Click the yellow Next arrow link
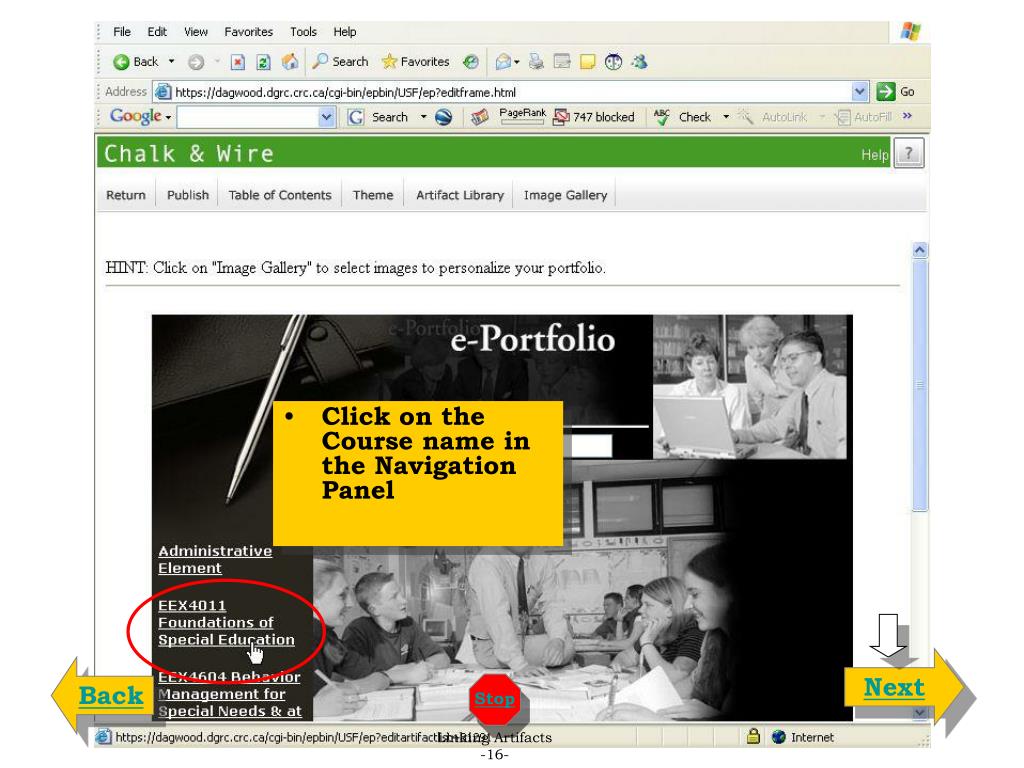Screen dimensions: 1024x768 point(894,687)
